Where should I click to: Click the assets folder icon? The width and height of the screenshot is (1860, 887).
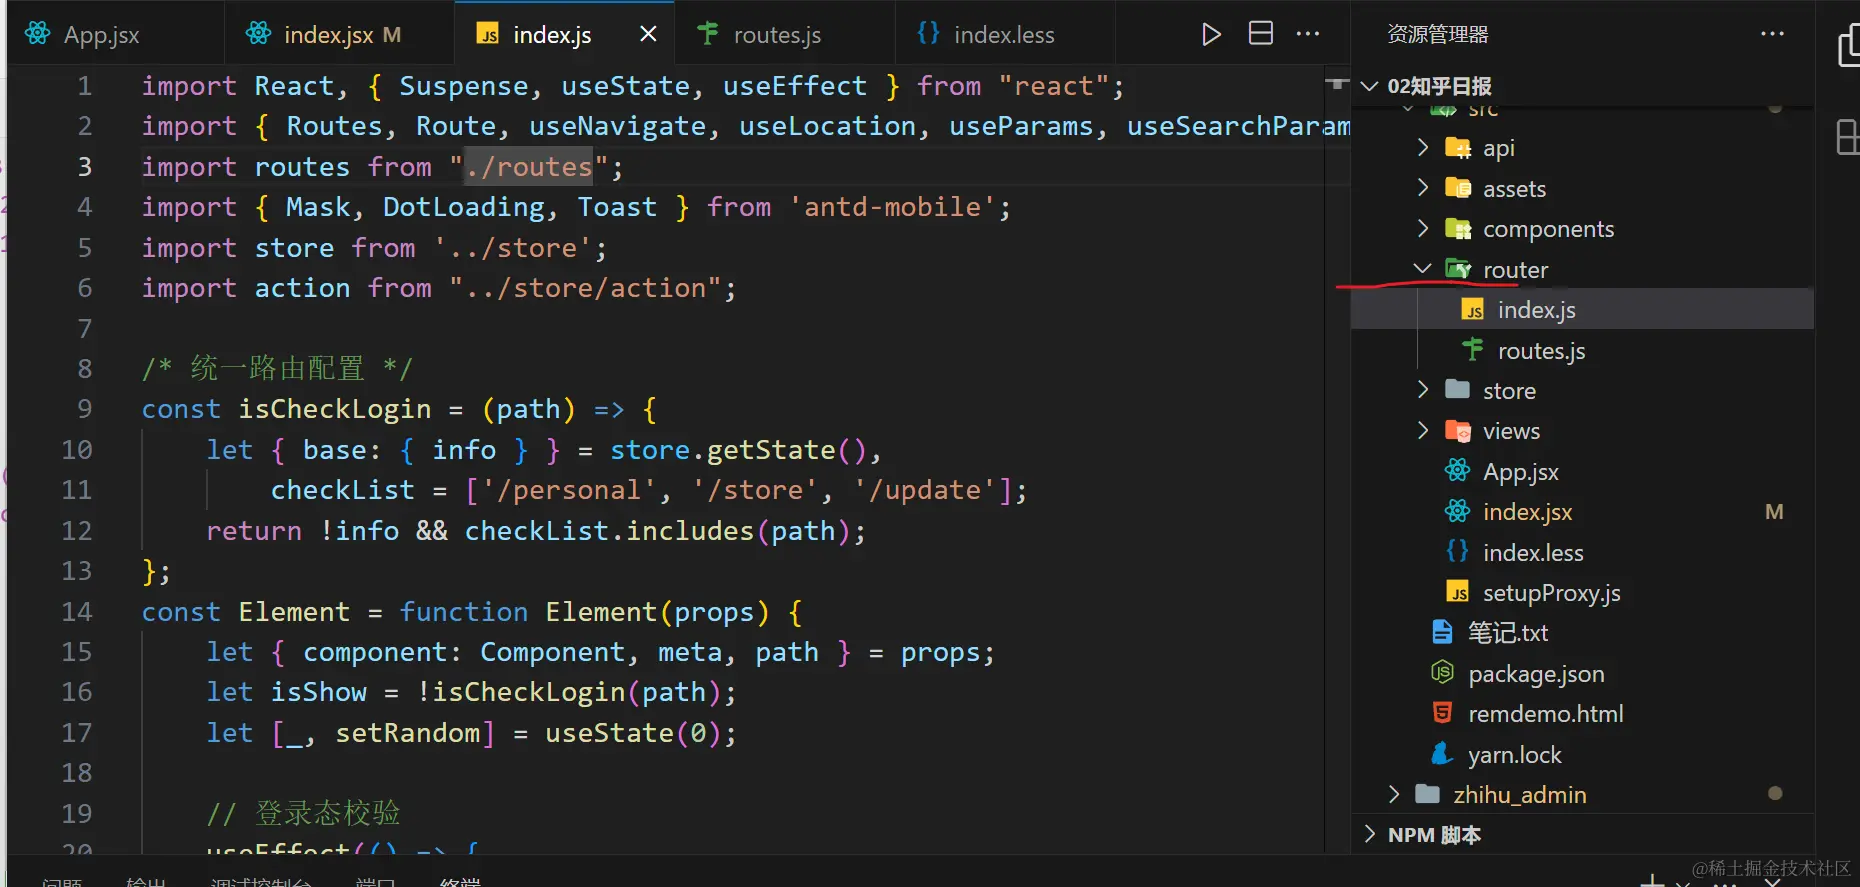[x=1458, y=188]
